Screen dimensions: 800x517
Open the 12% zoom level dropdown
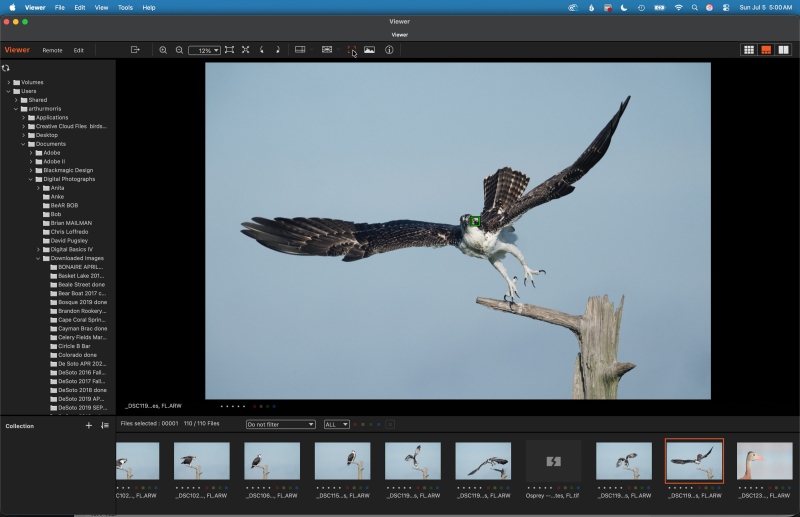tap(205, 51)
